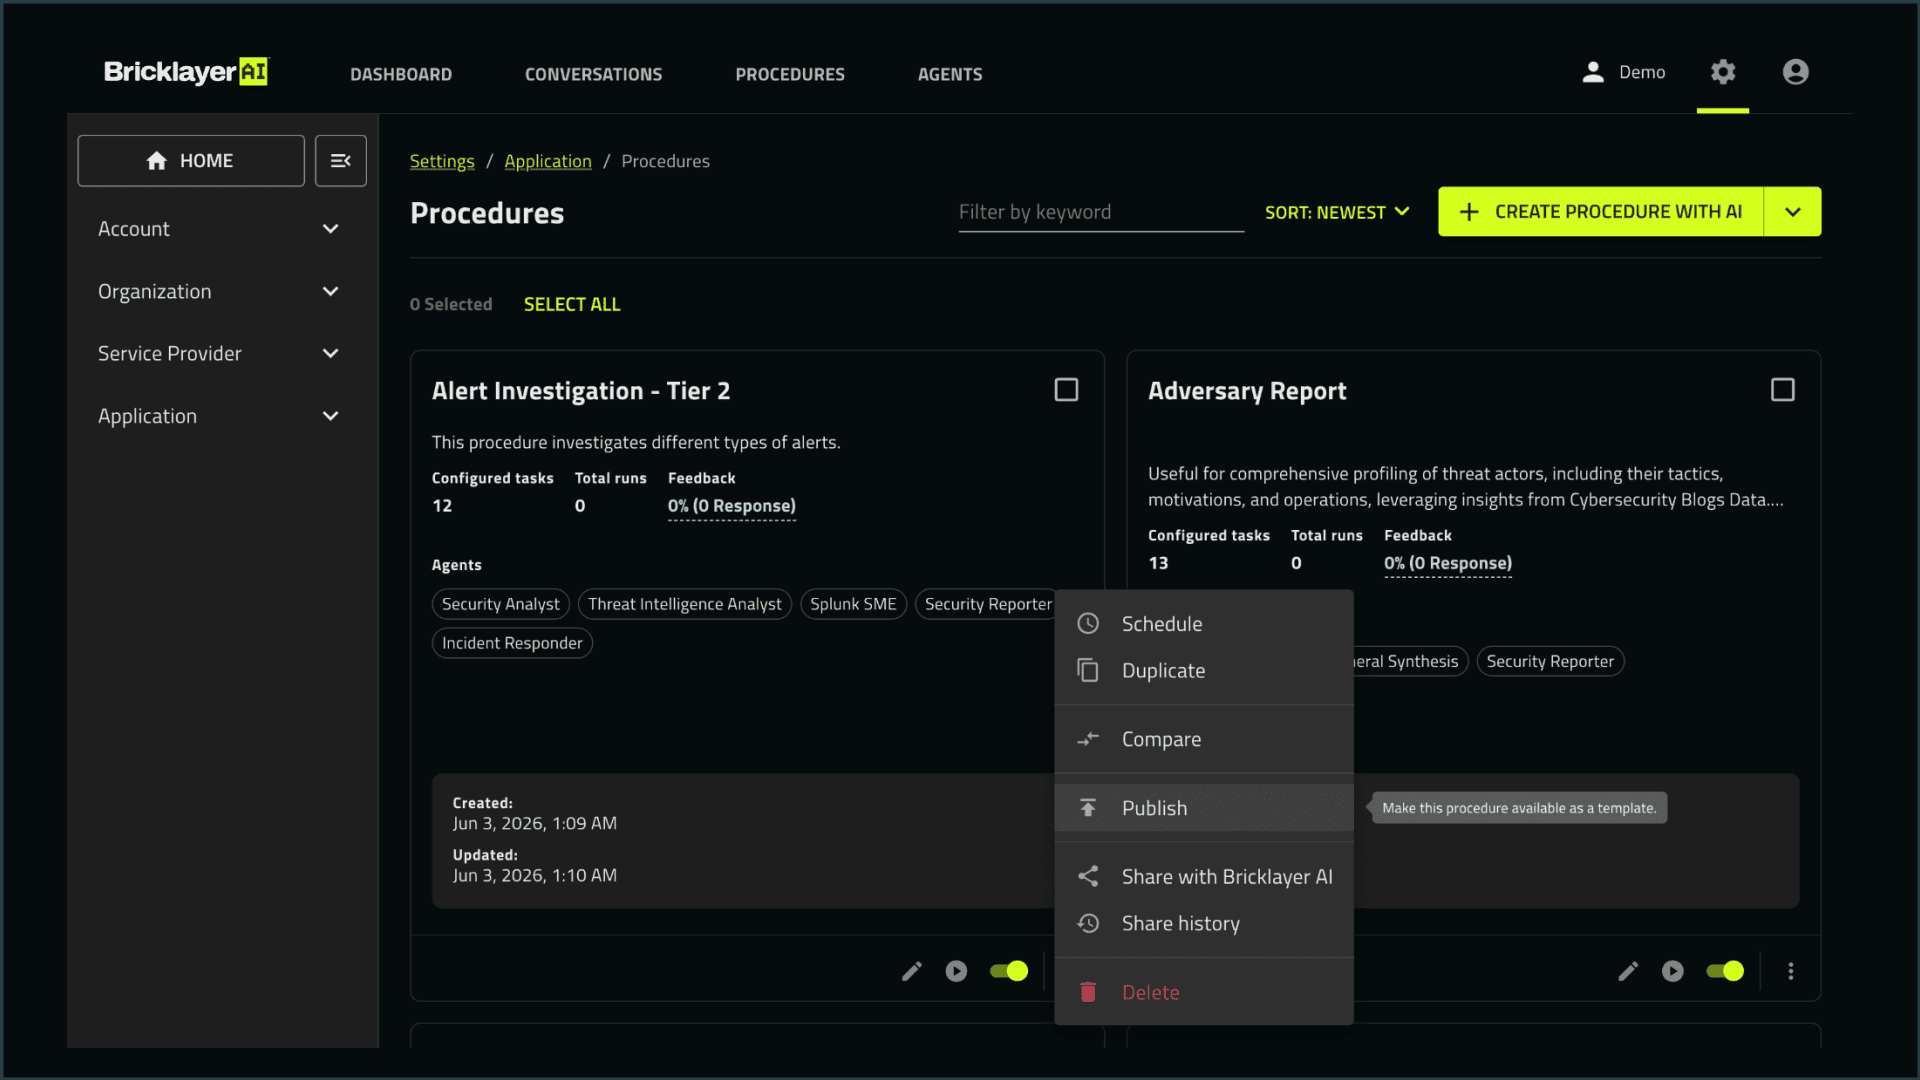Screen dimensions: 1920x1080
Task: Click the copy icon beside Duplicate
Action: click(1088, 671)
